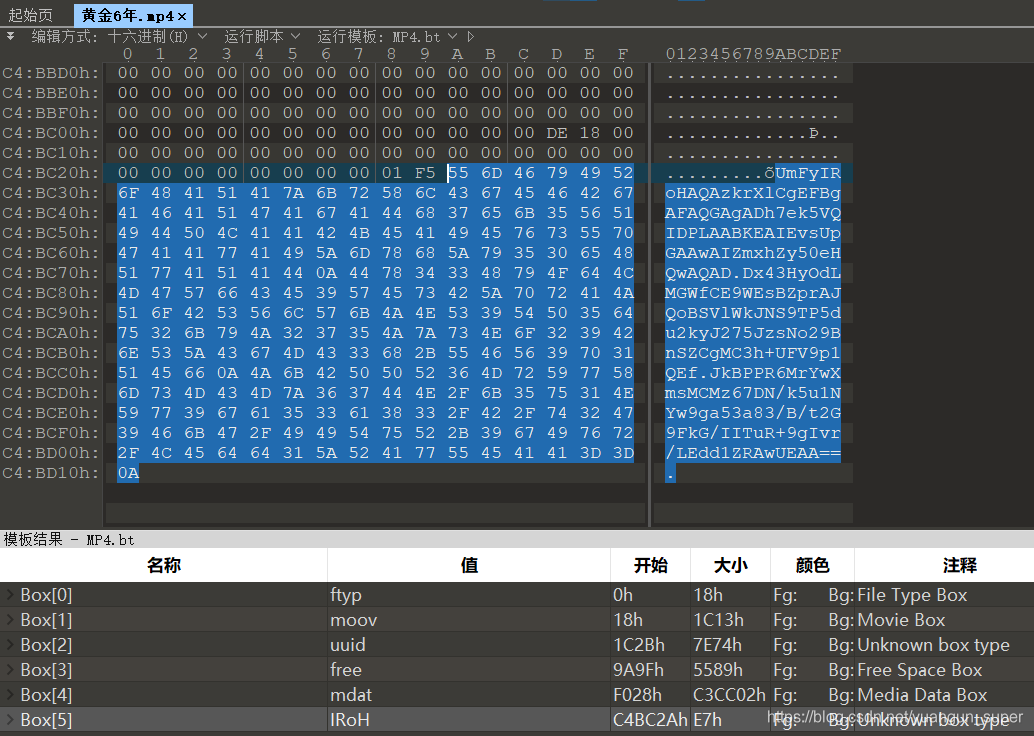Click the DE byte in the hex grid

click(556, 132)
